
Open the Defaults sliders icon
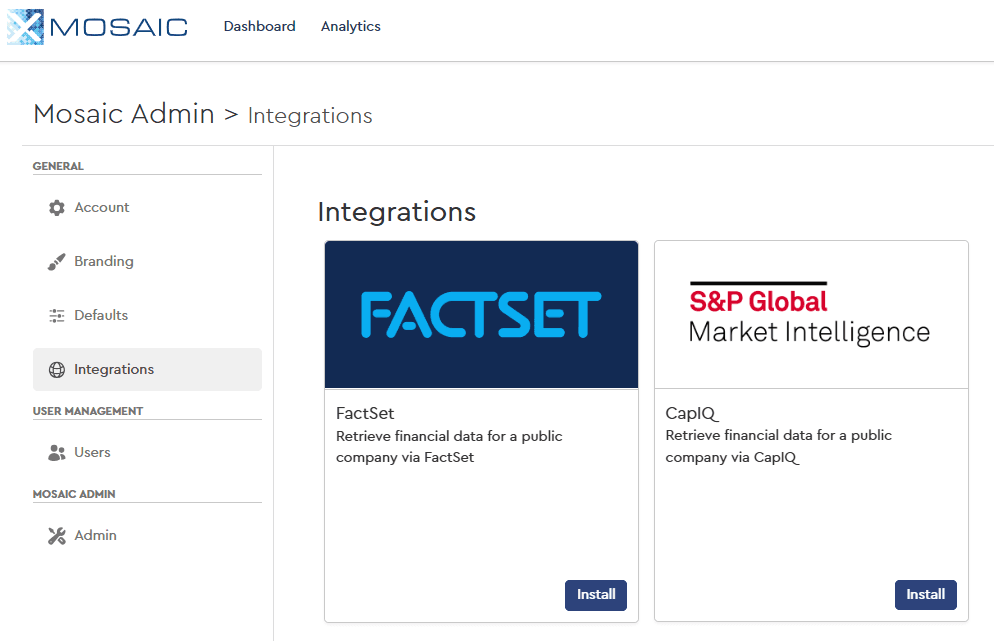coord(58,314)
